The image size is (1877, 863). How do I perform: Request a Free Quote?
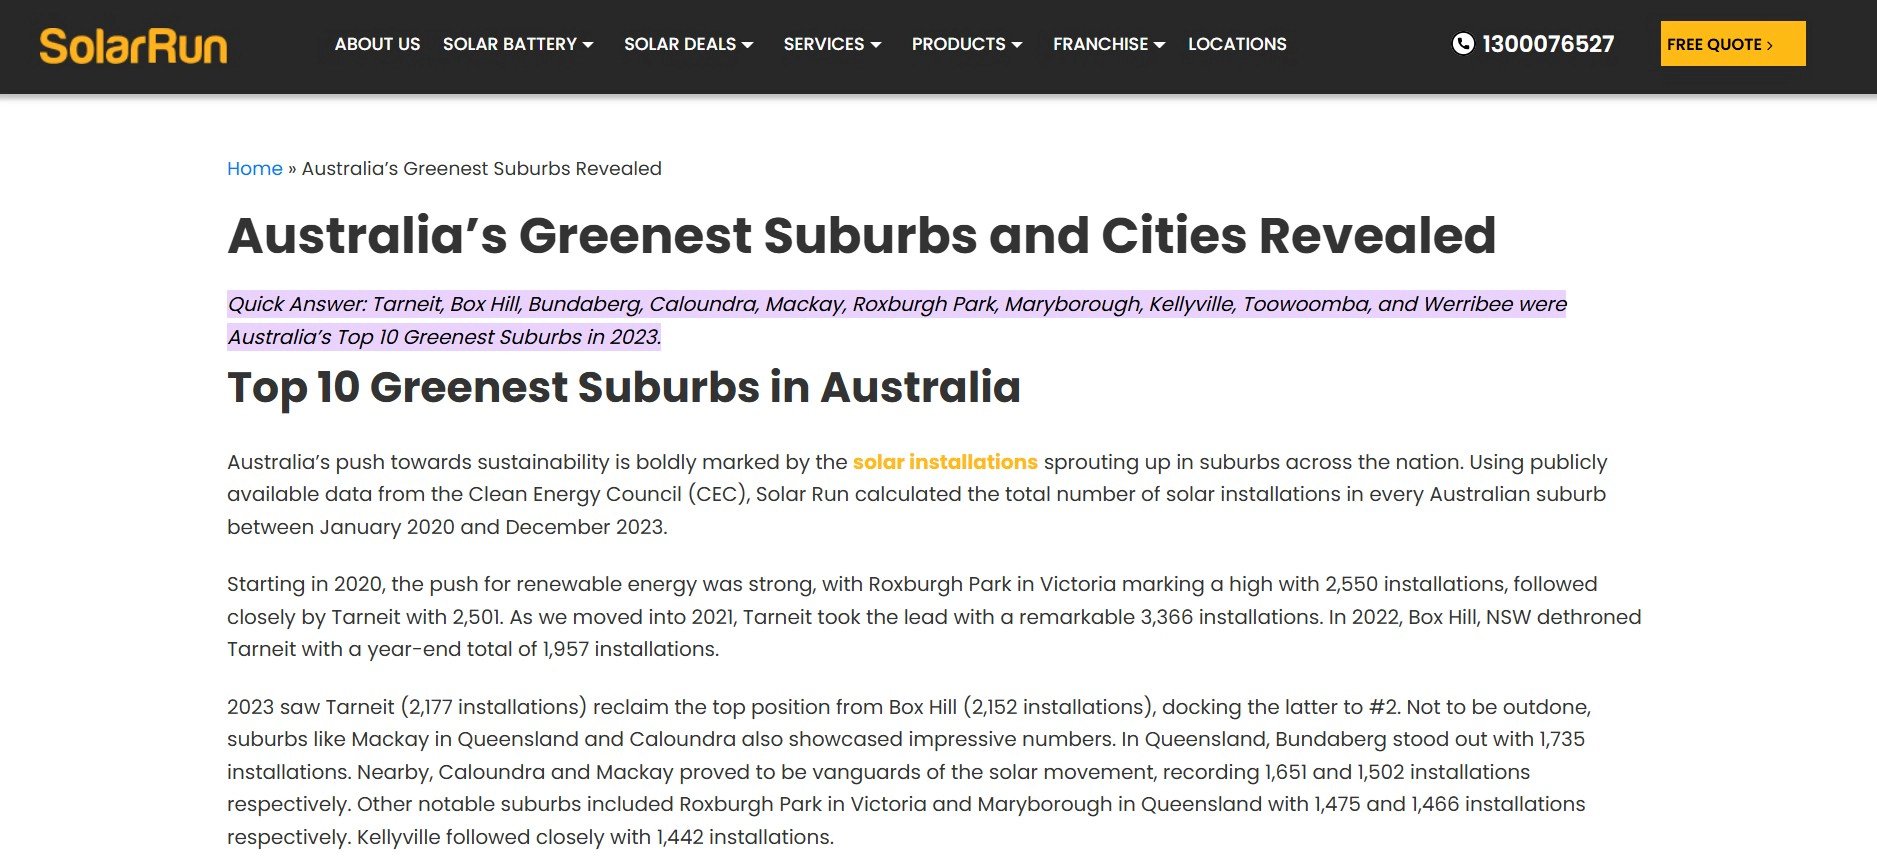[x=1733, y=44]
